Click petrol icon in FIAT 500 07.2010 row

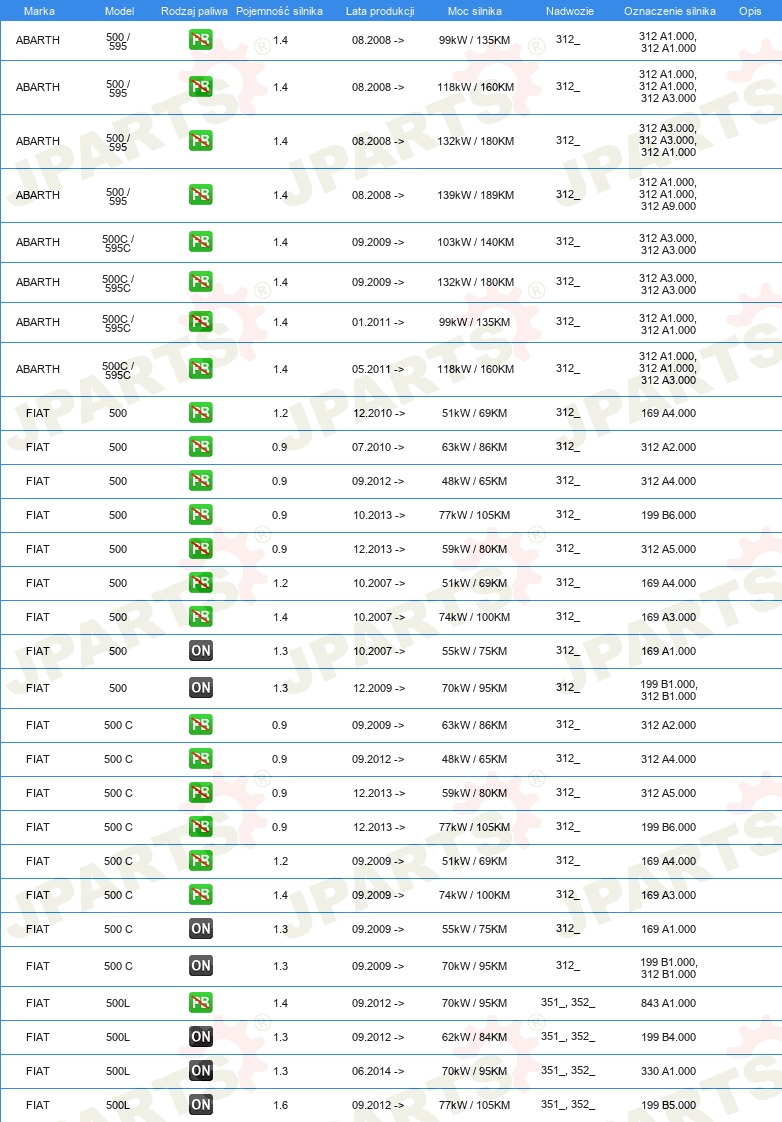201,447
